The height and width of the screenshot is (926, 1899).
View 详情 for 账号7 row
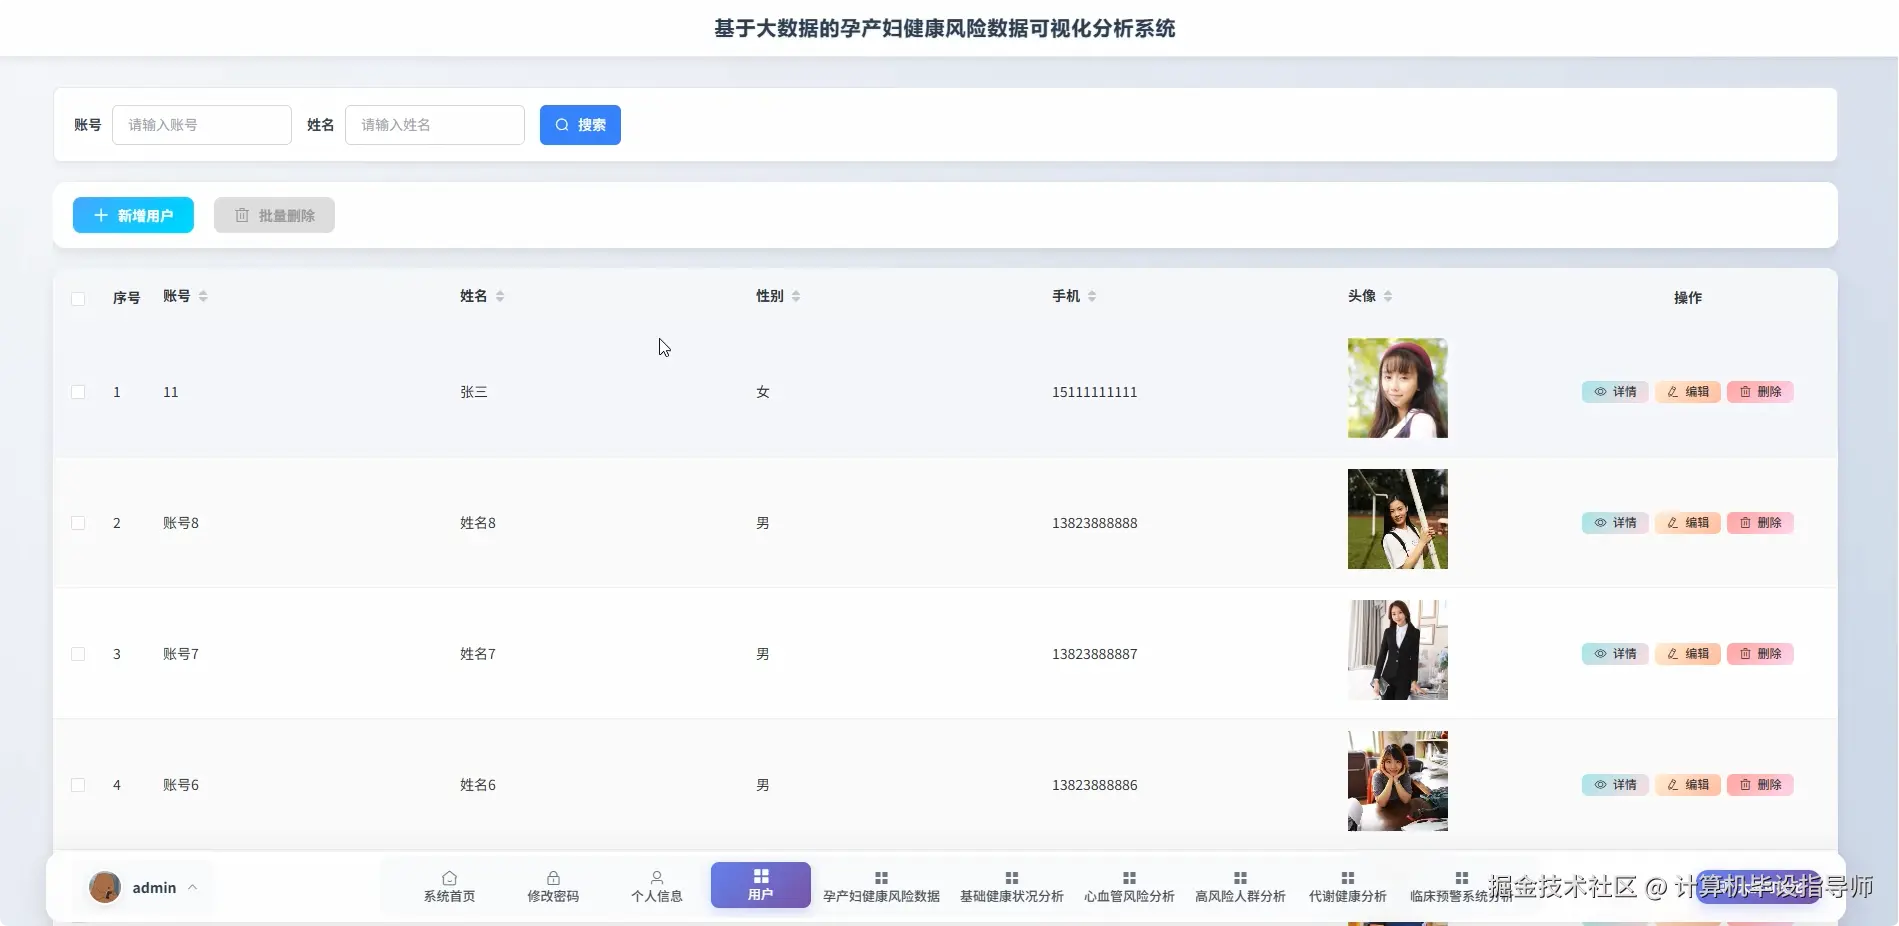coord(1615,654)
